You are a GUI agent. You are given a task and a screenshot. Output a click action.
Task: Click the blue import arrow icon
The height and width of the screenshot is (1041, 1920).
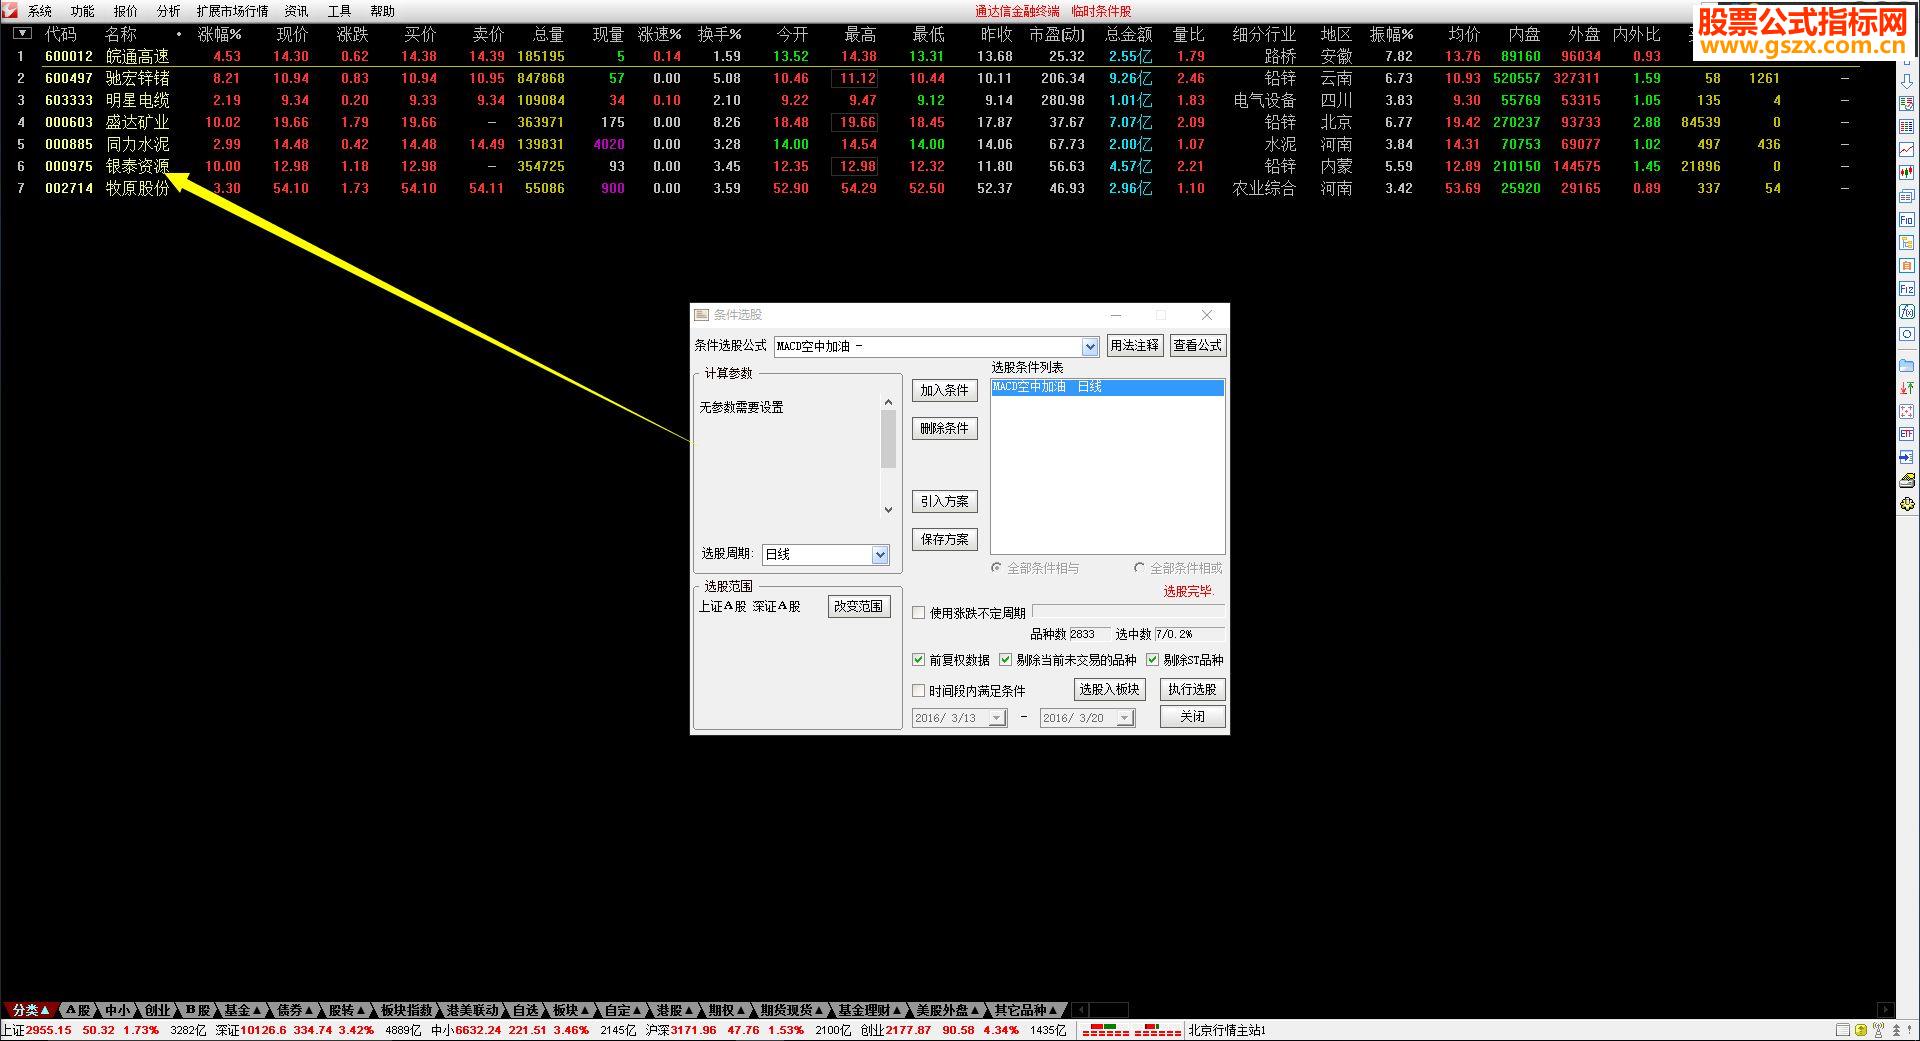1907,458
